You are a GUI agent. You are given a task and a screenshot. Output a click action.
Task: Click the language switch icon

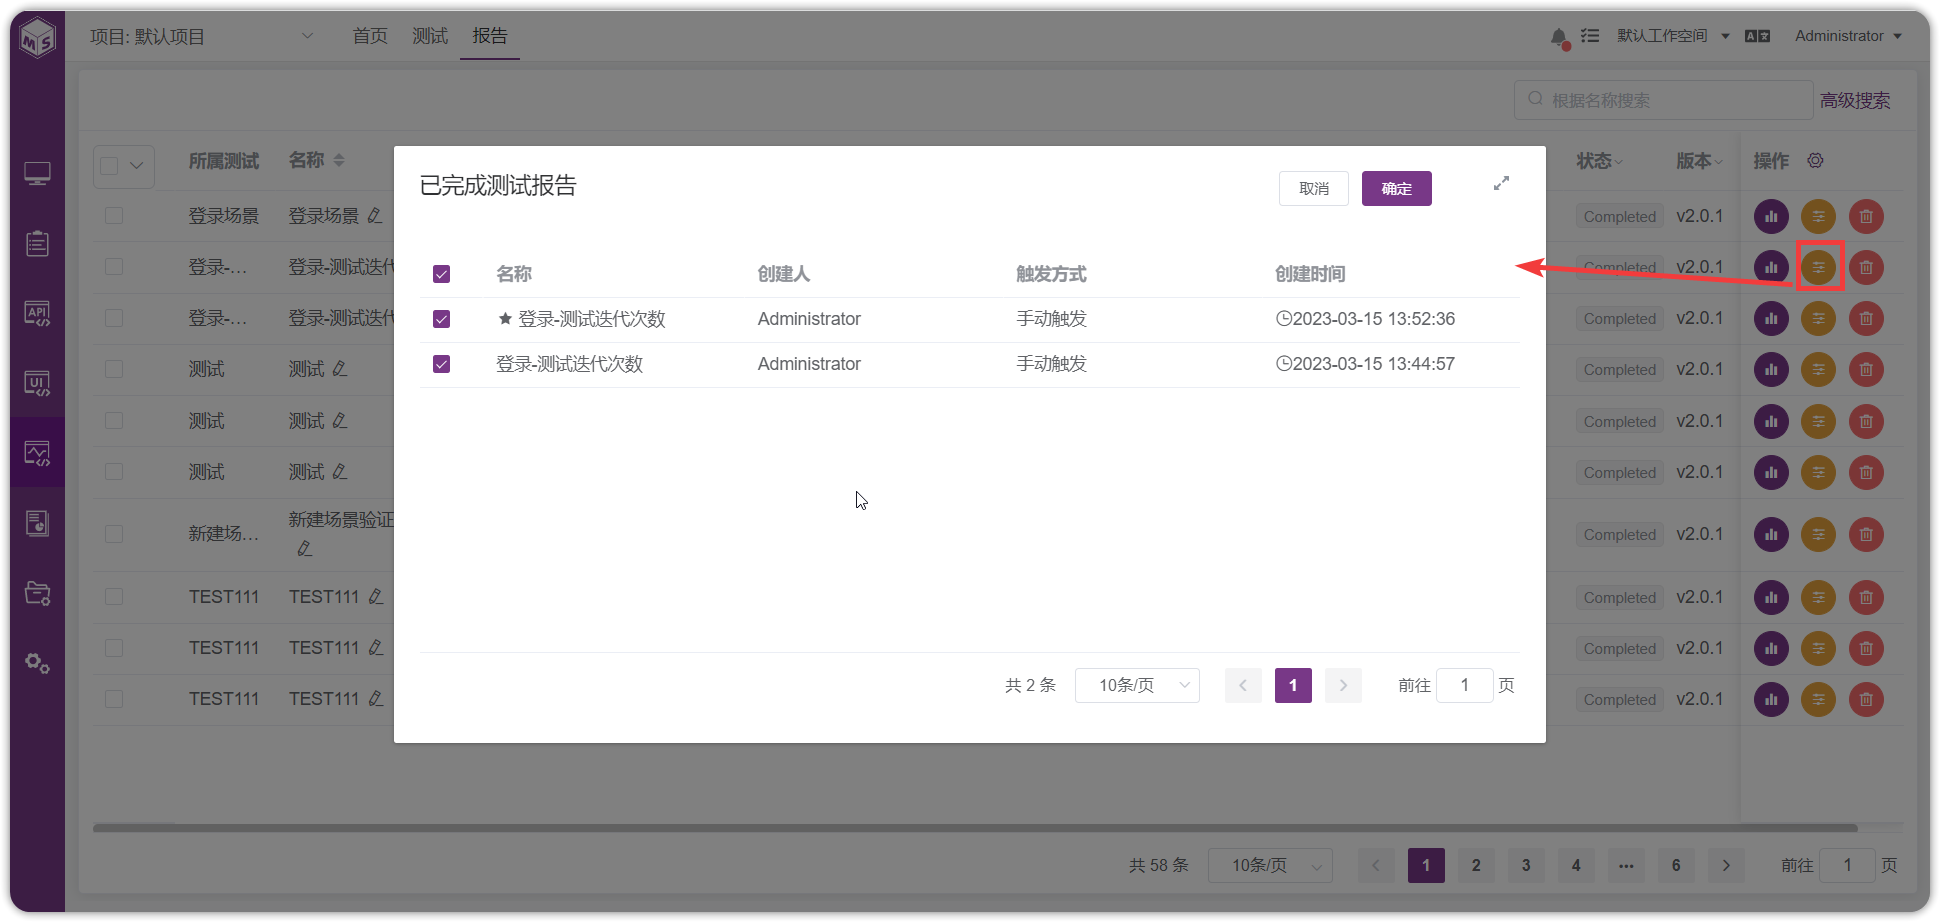[1757, 36]
